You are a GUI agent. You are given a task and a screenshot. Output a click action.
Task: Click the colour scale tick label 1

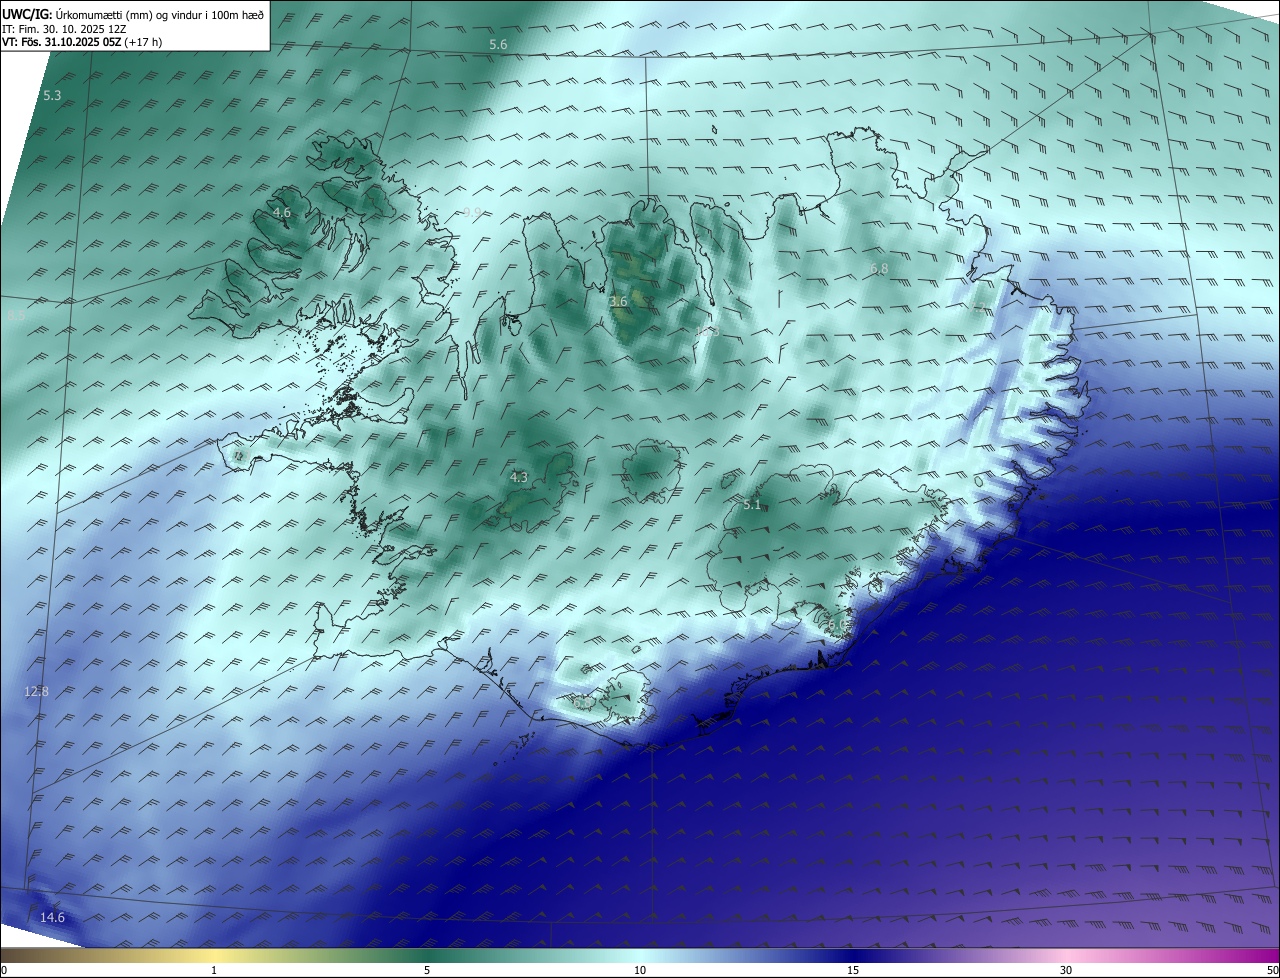pos(214,970)
